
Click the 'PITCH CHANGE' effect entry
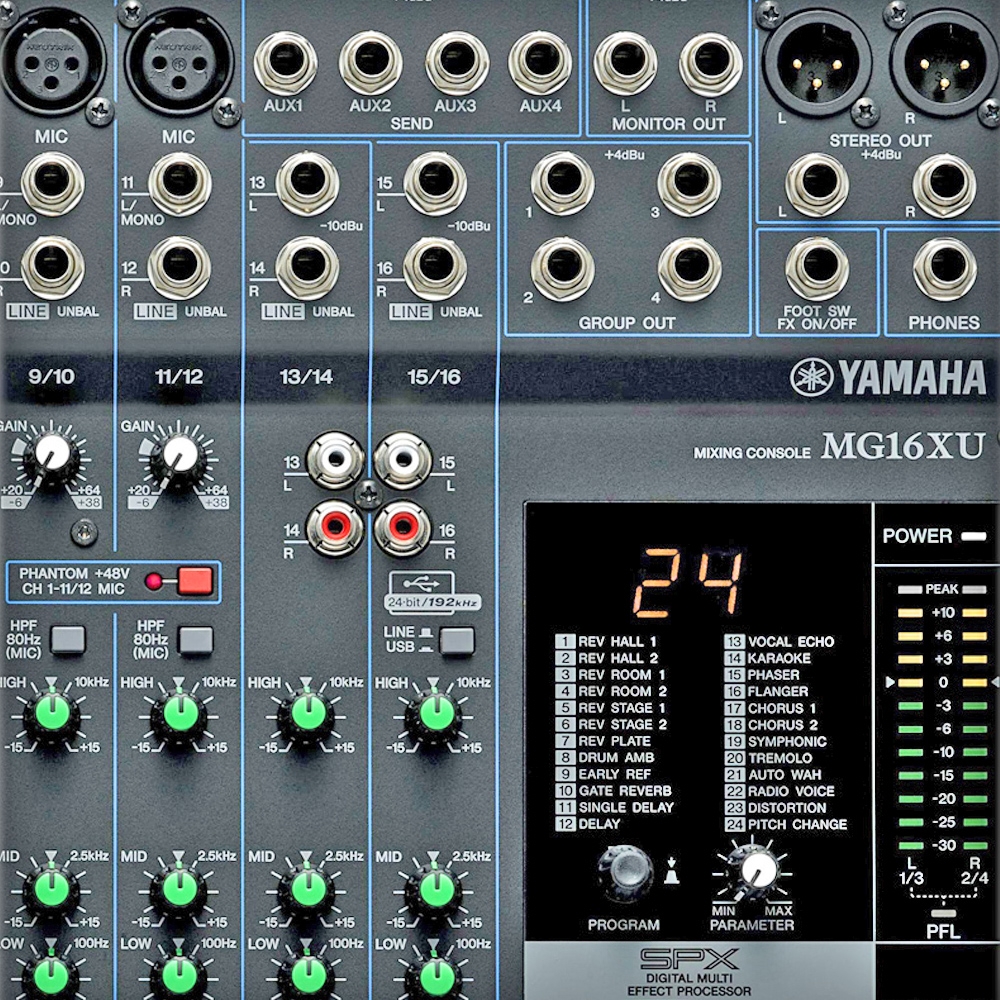(x=786, y=824)
